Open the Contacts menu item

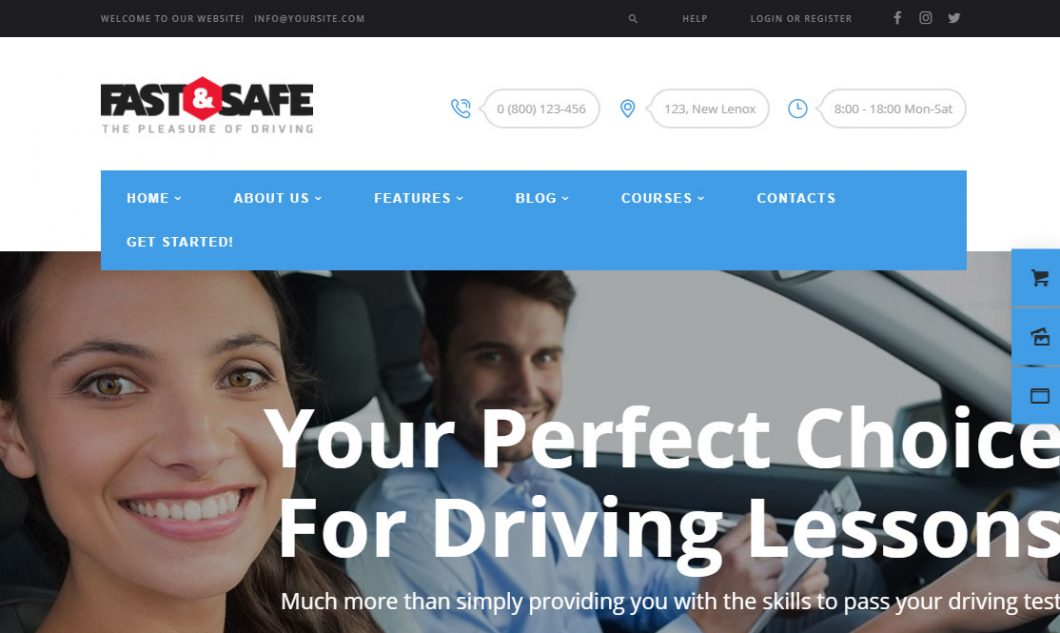[796, 198]
